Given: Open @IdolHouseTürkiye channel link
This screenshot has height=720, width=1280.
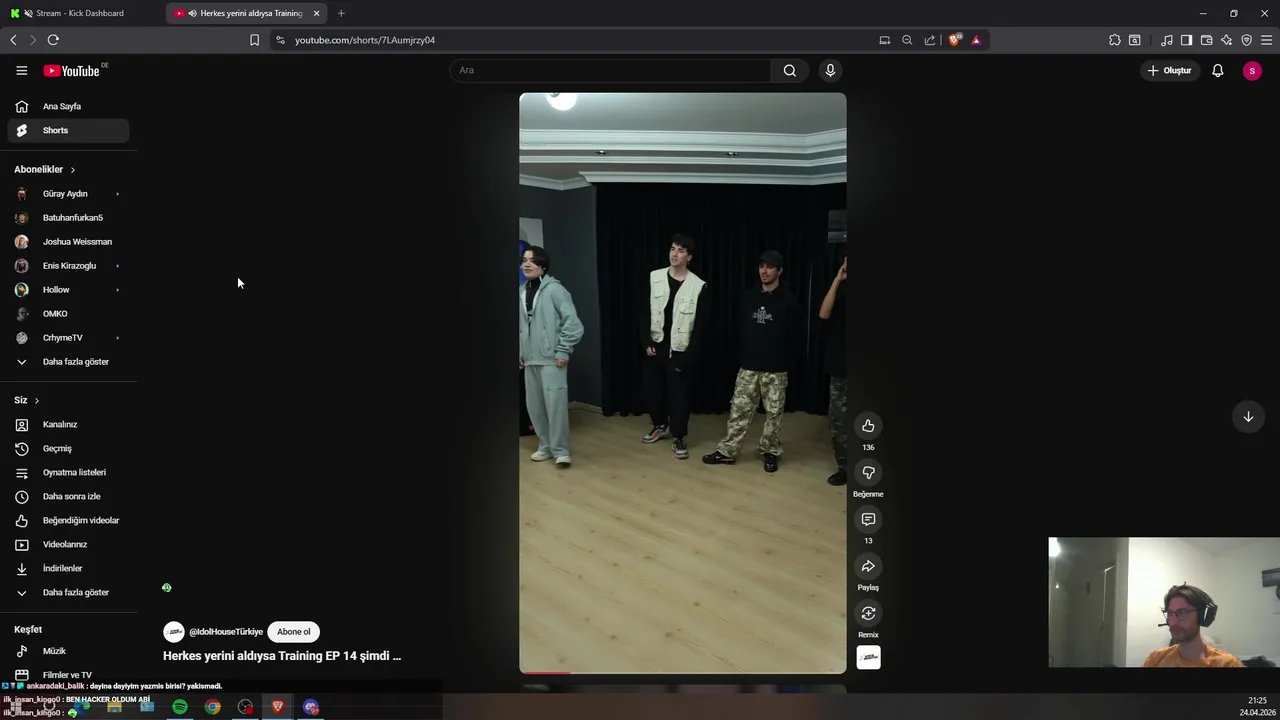Looking at the screenshot, I should [x=226, y=632].
